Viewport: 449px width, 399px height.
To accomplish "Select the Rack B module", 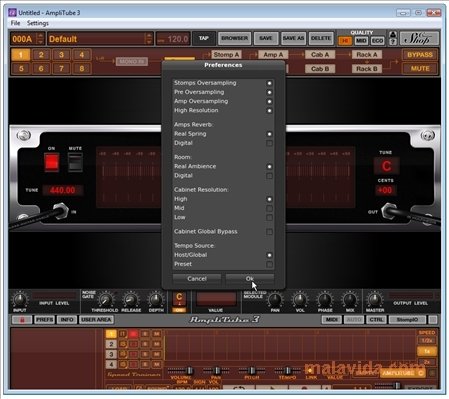I will click(367, 69).
